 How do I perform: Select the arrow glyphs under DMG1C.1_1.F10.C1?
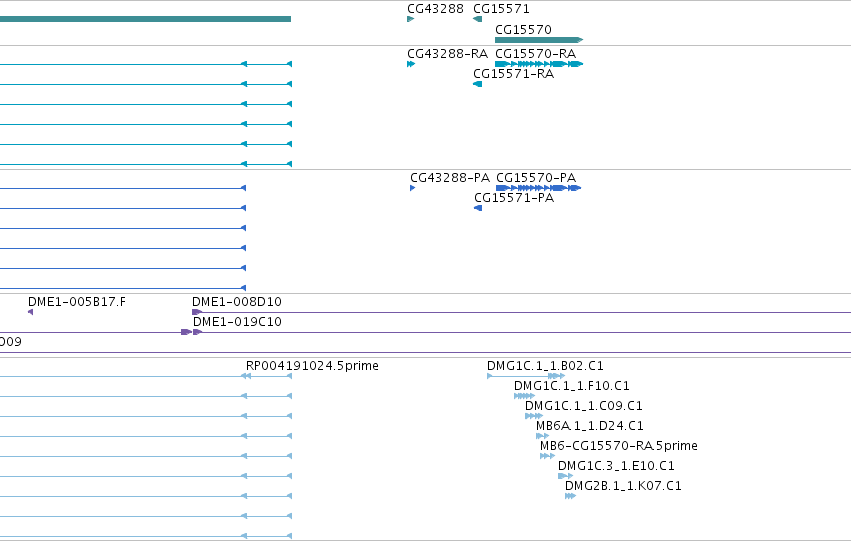[524, 396]
